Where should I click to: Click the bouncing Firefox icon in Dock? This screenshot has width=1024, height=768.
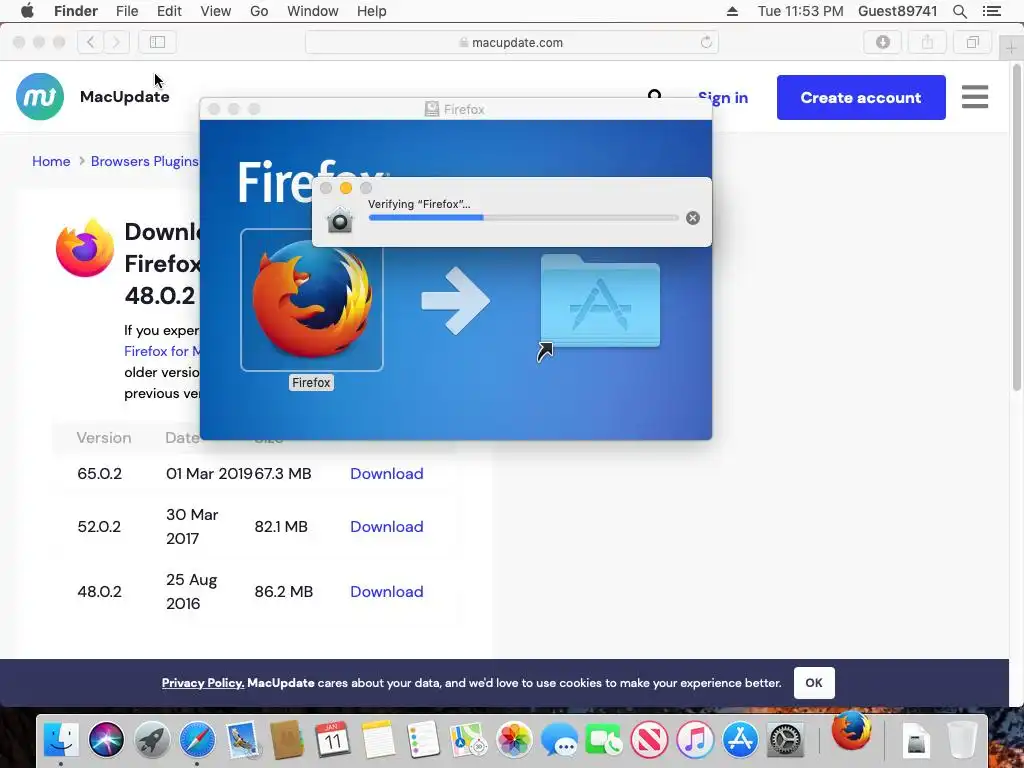click(852, 731)
